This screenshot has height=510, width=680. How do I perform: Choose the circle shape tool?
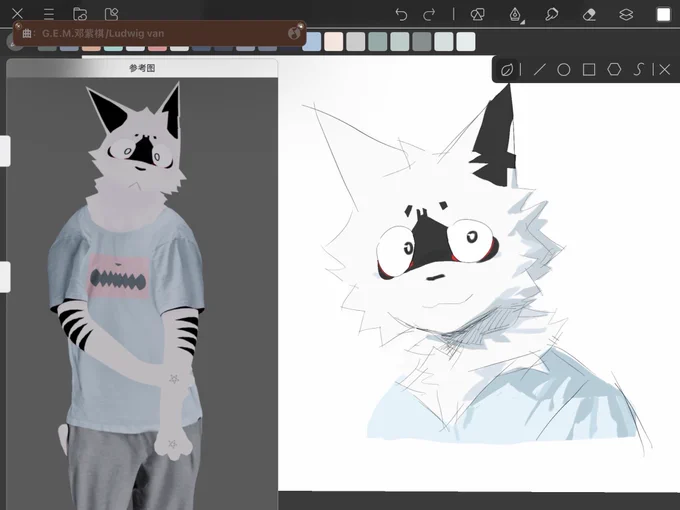(x=564, y=69)
